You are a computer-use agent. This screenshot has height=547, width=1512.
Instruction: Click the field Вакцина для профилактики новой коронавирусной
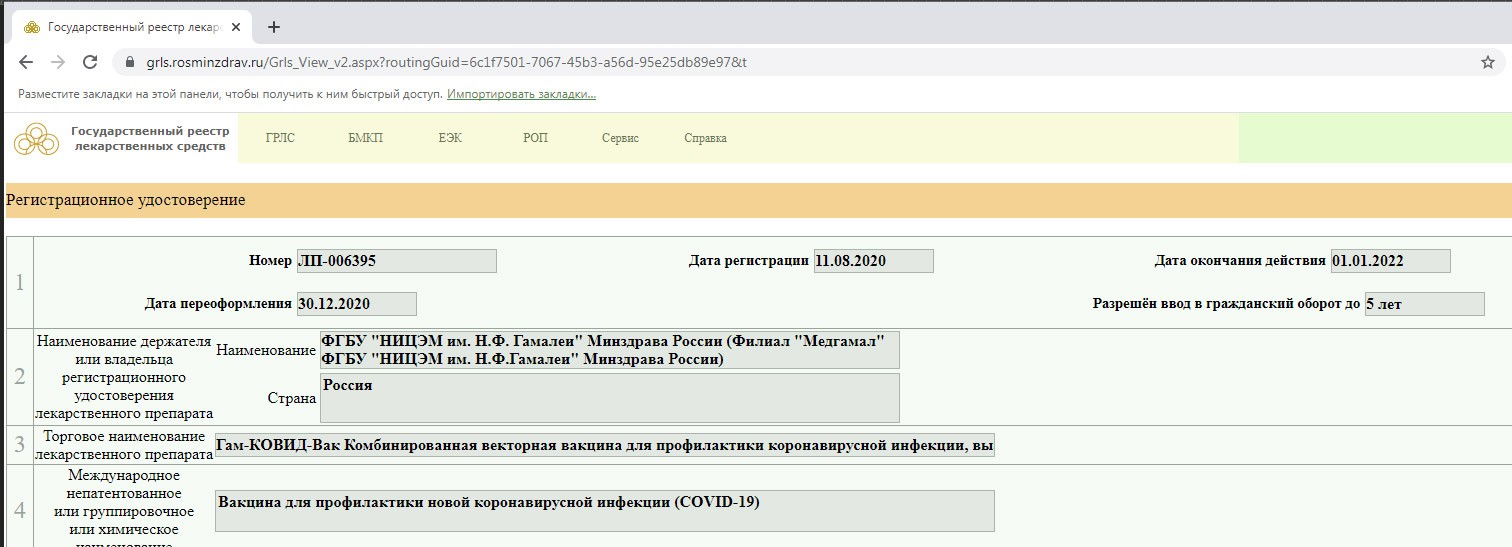pyautogui.click(x=605, y=511)
